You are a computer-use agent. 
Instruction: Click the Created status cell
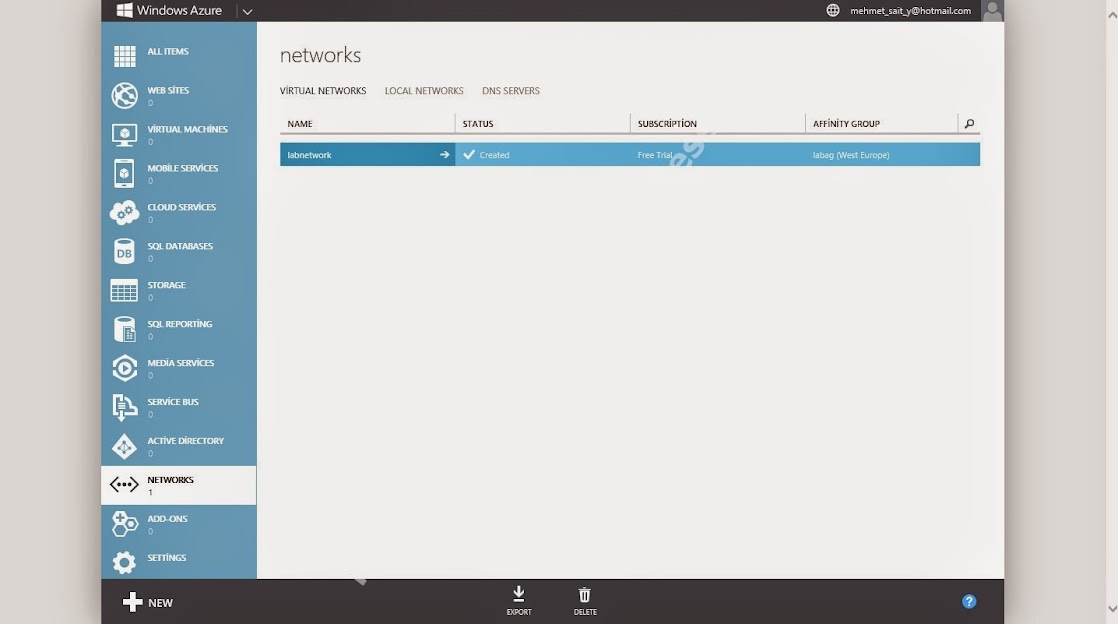click(x=543, y=155)
